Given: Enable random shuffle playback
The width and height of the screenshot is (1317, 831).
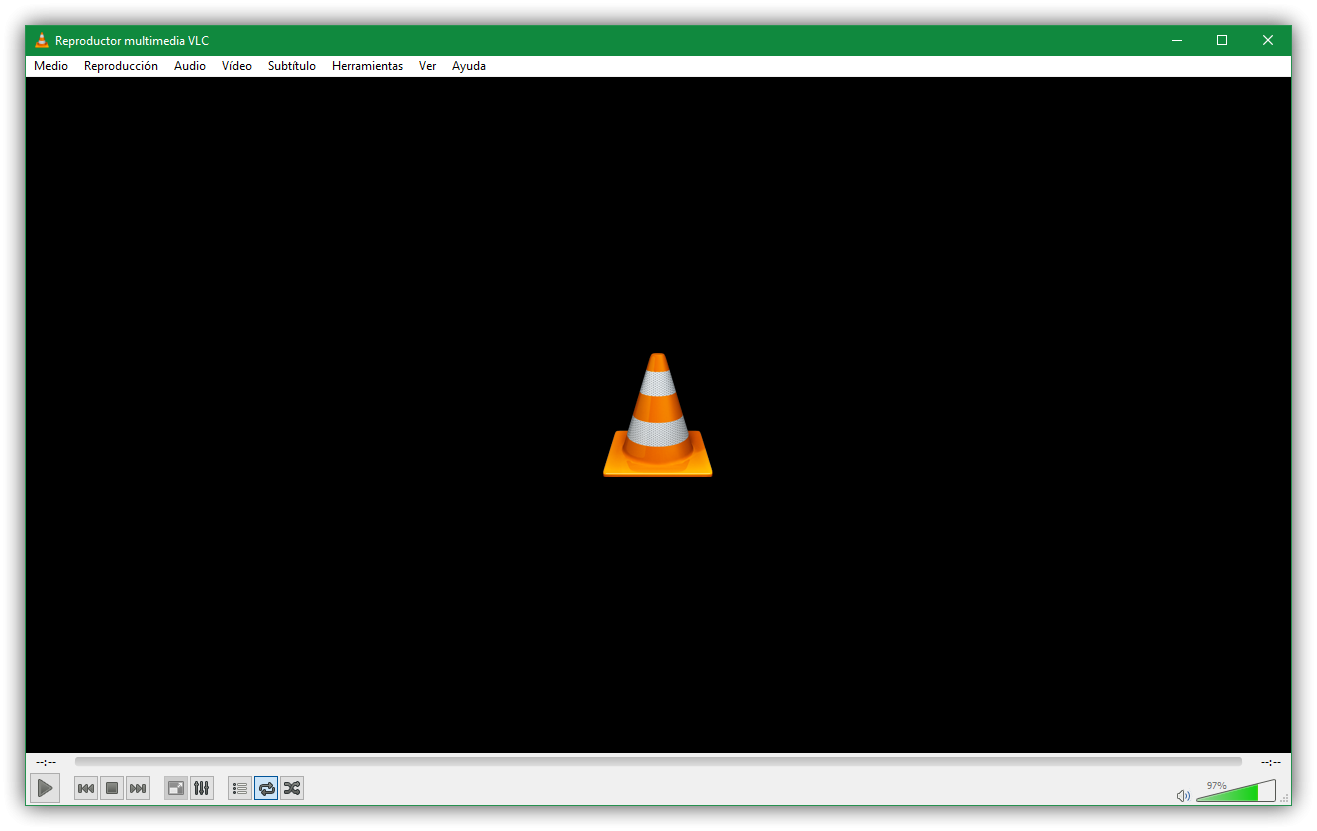Looking at the screenshot, I should (292, 789).
